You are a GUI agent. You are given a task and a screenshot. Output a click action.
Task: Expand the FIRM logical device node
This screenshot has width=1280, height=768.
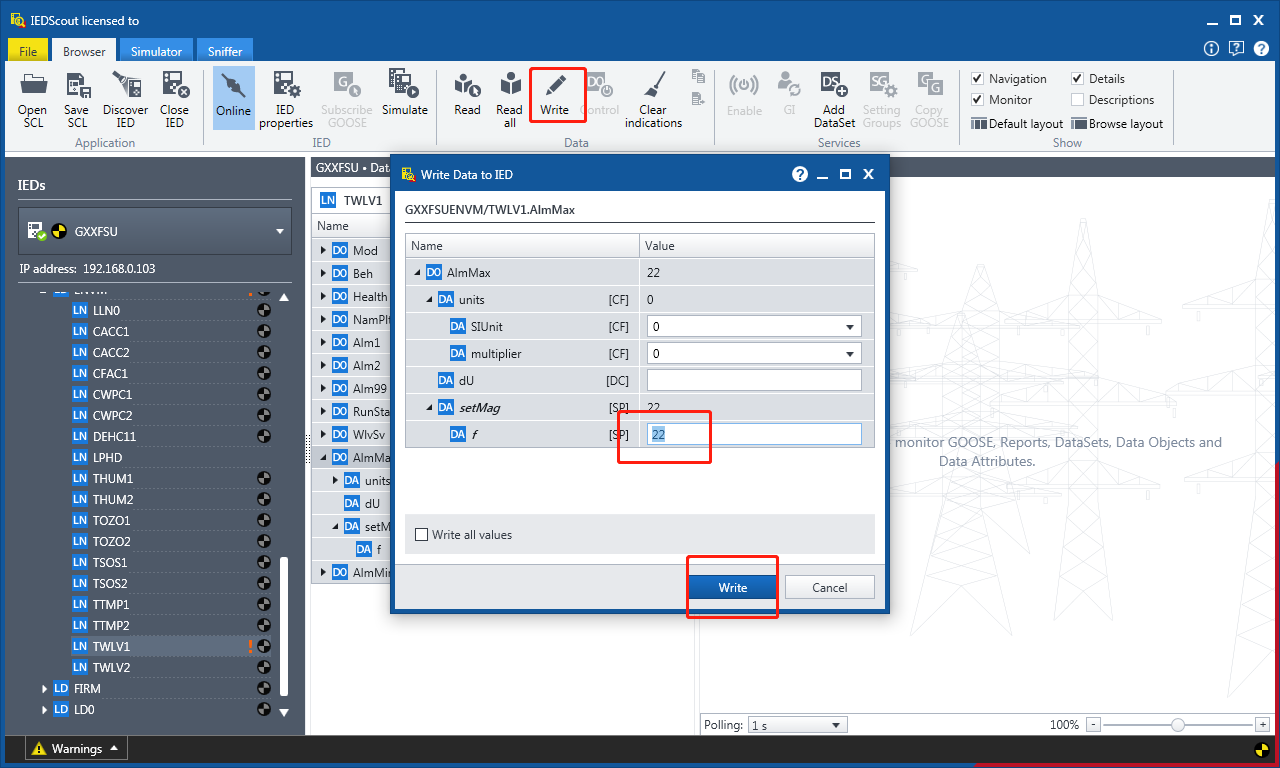45,689
